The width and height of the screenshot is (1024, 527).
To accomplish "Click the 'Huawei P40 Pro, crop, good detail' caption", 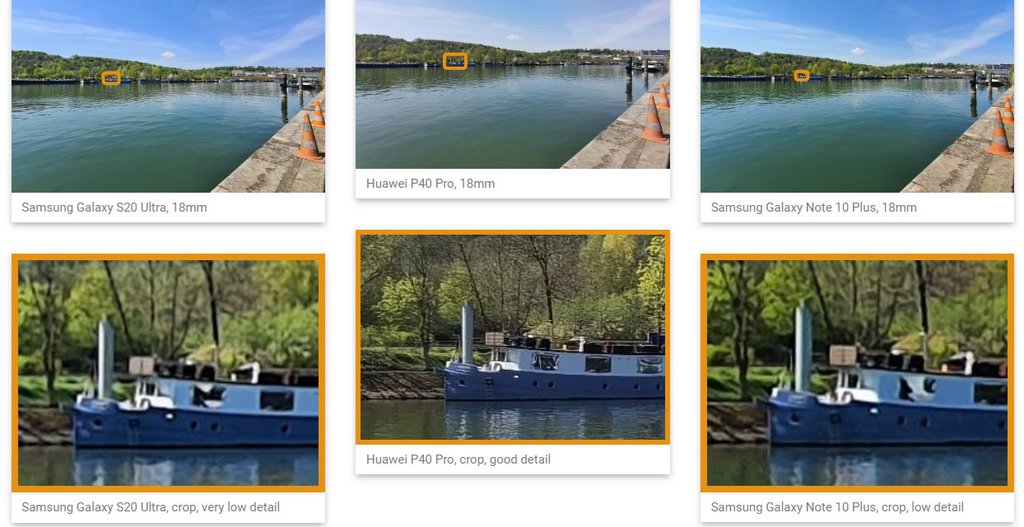I will tap(458, 459).
